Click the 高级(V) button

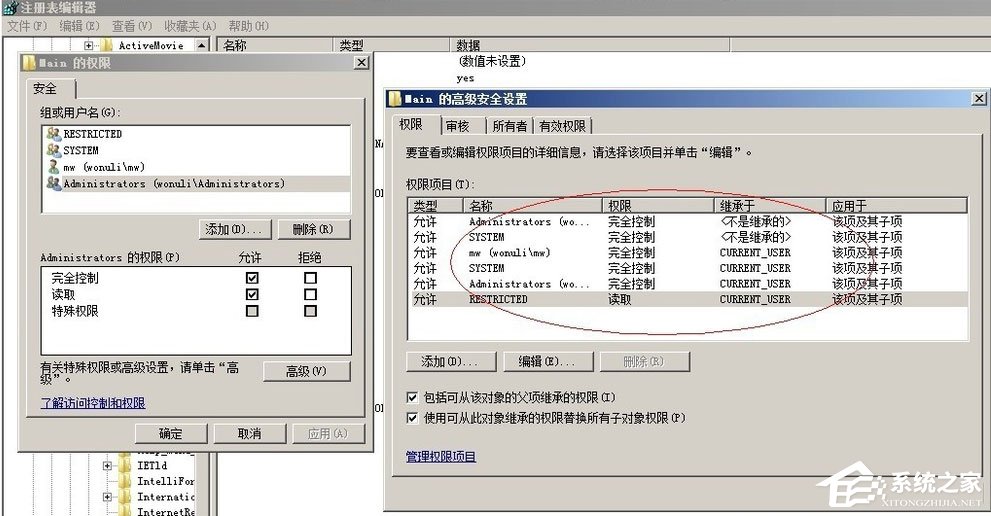click(x=306, y=371)
